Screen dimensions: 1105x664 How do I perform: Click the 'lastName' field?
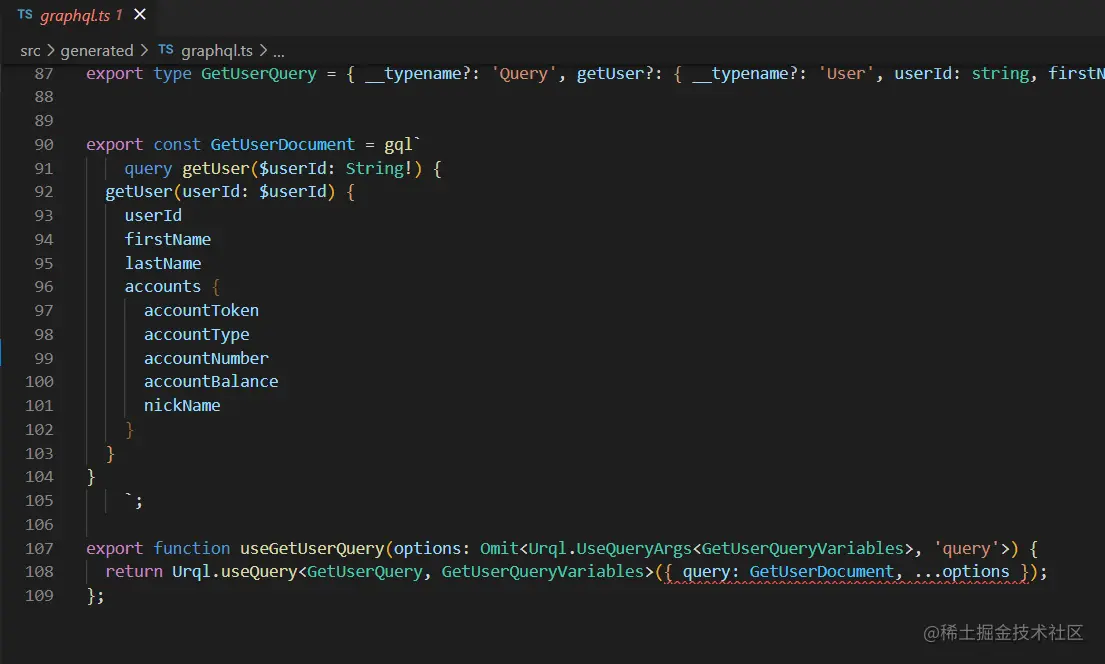click(163, 264)
